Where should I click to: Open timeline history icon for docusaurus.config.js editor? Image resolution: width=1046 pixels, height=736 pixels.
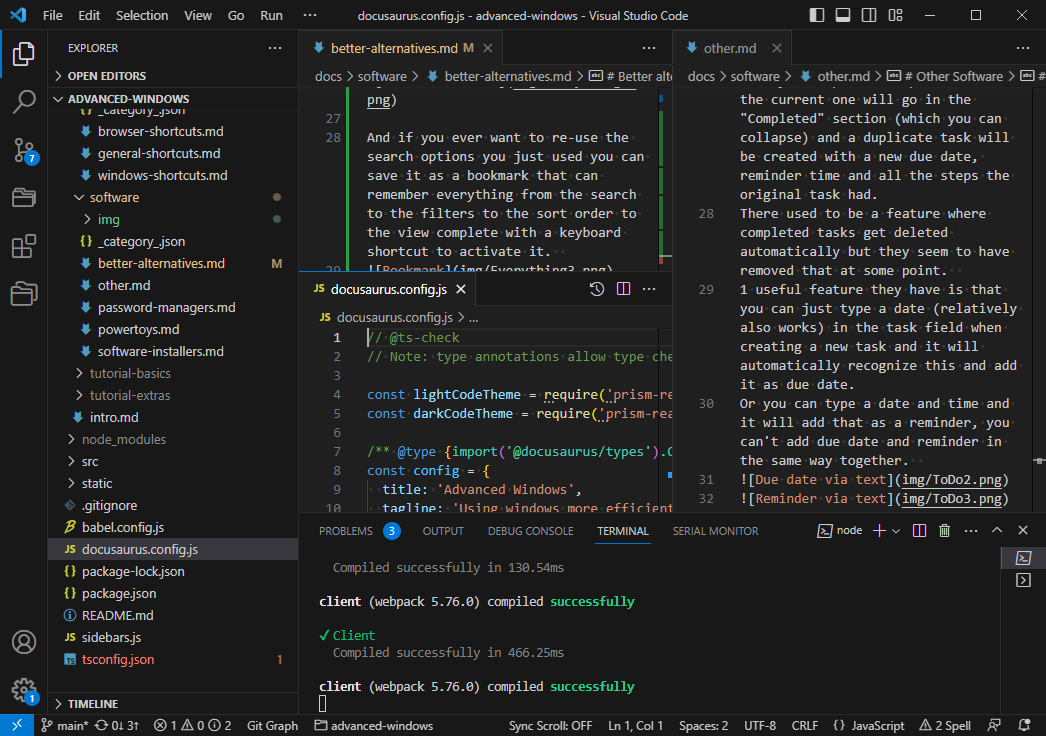(x=597, y=289)
